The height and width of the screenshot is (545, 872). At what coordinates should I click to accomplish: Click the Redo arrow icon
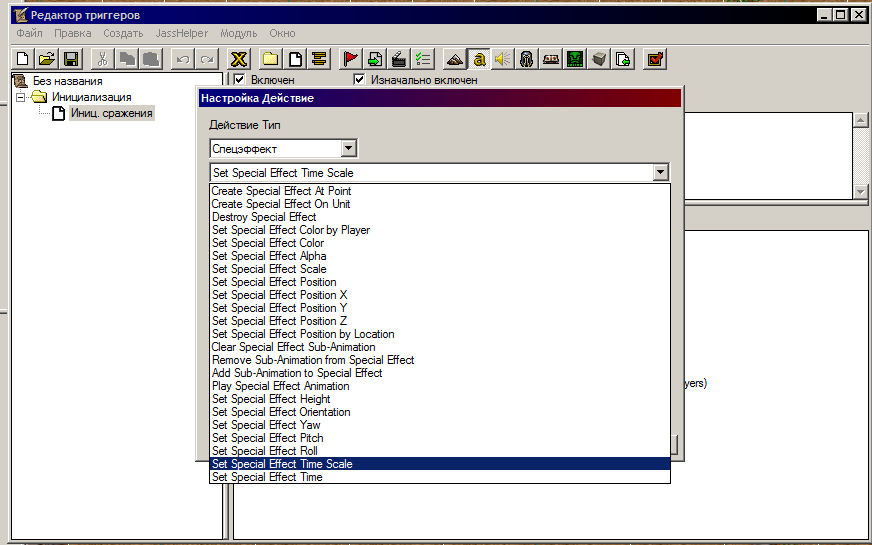pos(206,58)
